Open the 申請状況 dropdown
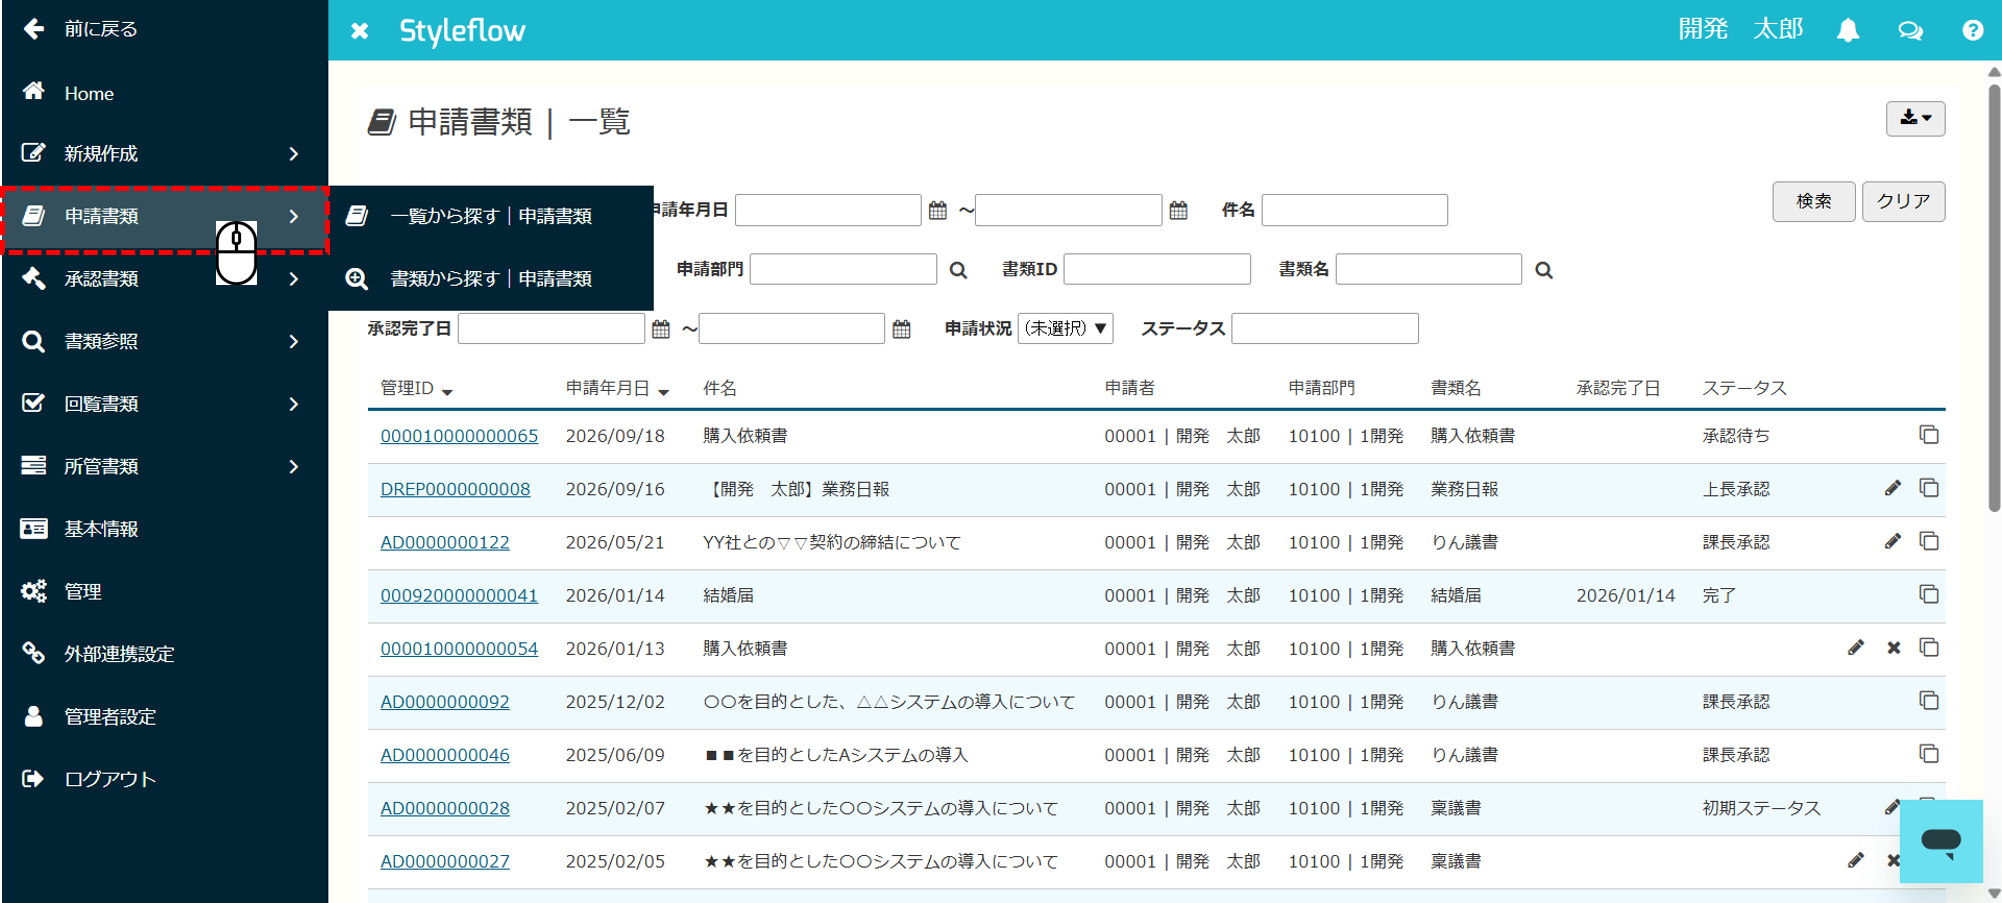Image resolution: width=2002 pixels, height=903 pixels. point(1065,328)
